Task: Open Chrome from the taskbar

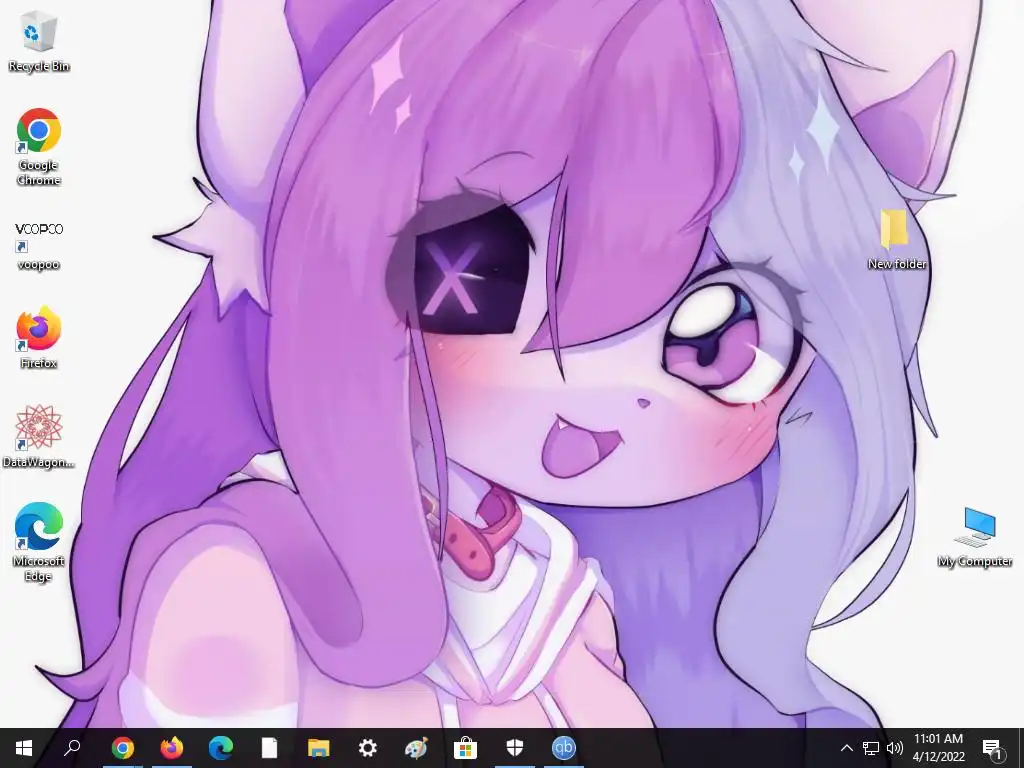Action: click(x=123, y=748)
